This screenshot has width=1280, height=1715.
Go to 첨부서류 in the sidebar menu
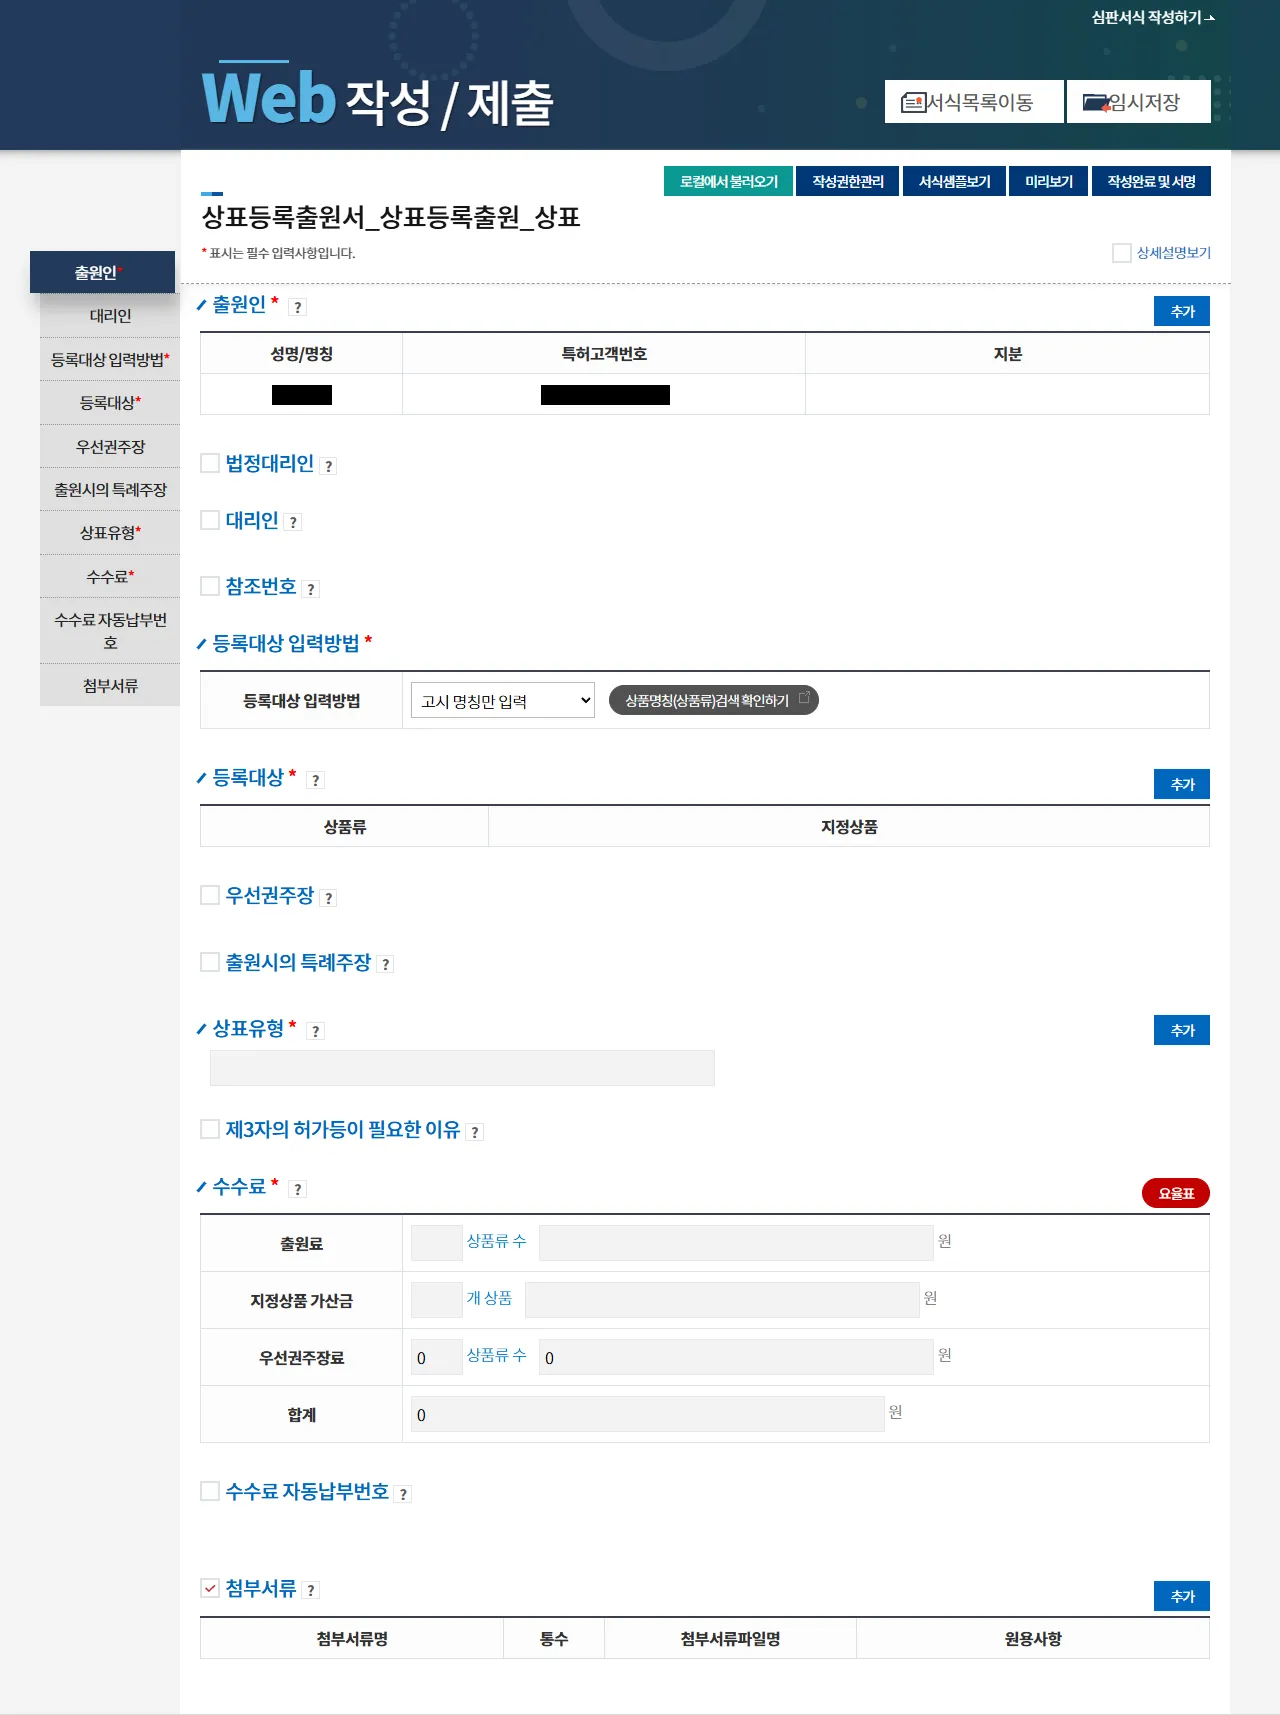[110, 686]
